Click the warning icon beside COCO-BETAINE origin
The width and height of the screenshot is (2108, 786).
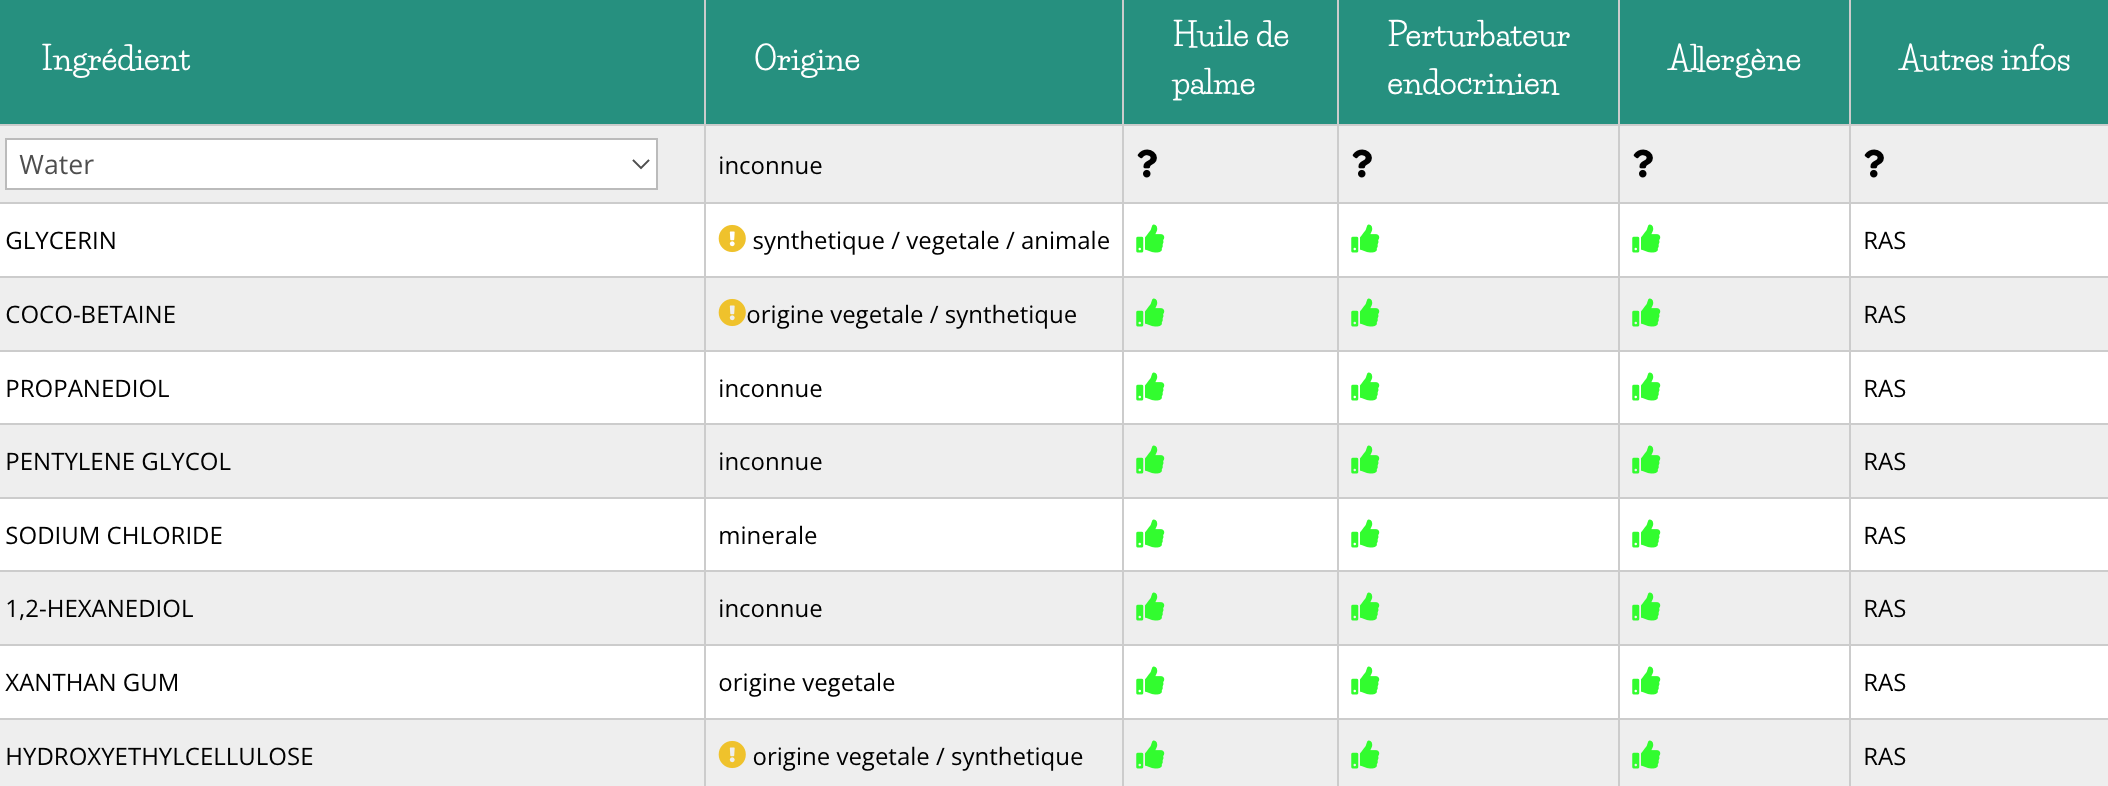coord(732,313)
